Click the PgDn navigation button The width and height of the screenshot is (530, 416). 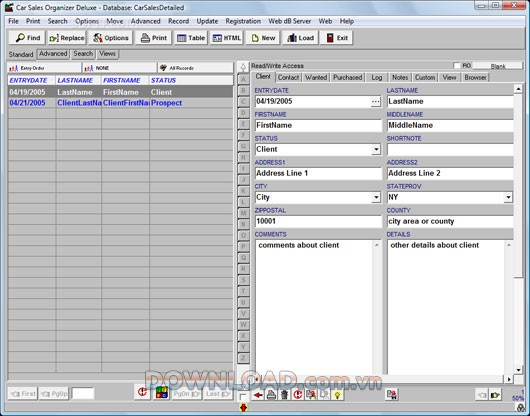(x=186, y=394)
